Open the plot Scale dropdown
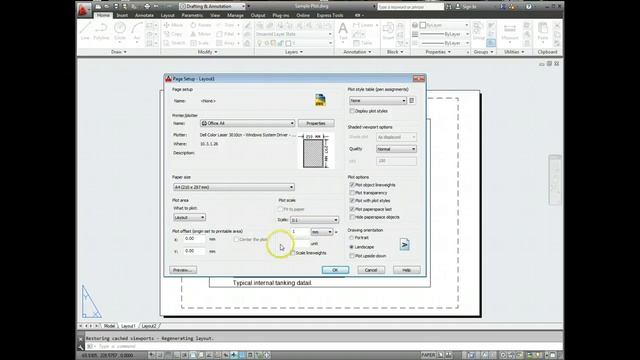The image size is (640, 360). click(314, 220)
